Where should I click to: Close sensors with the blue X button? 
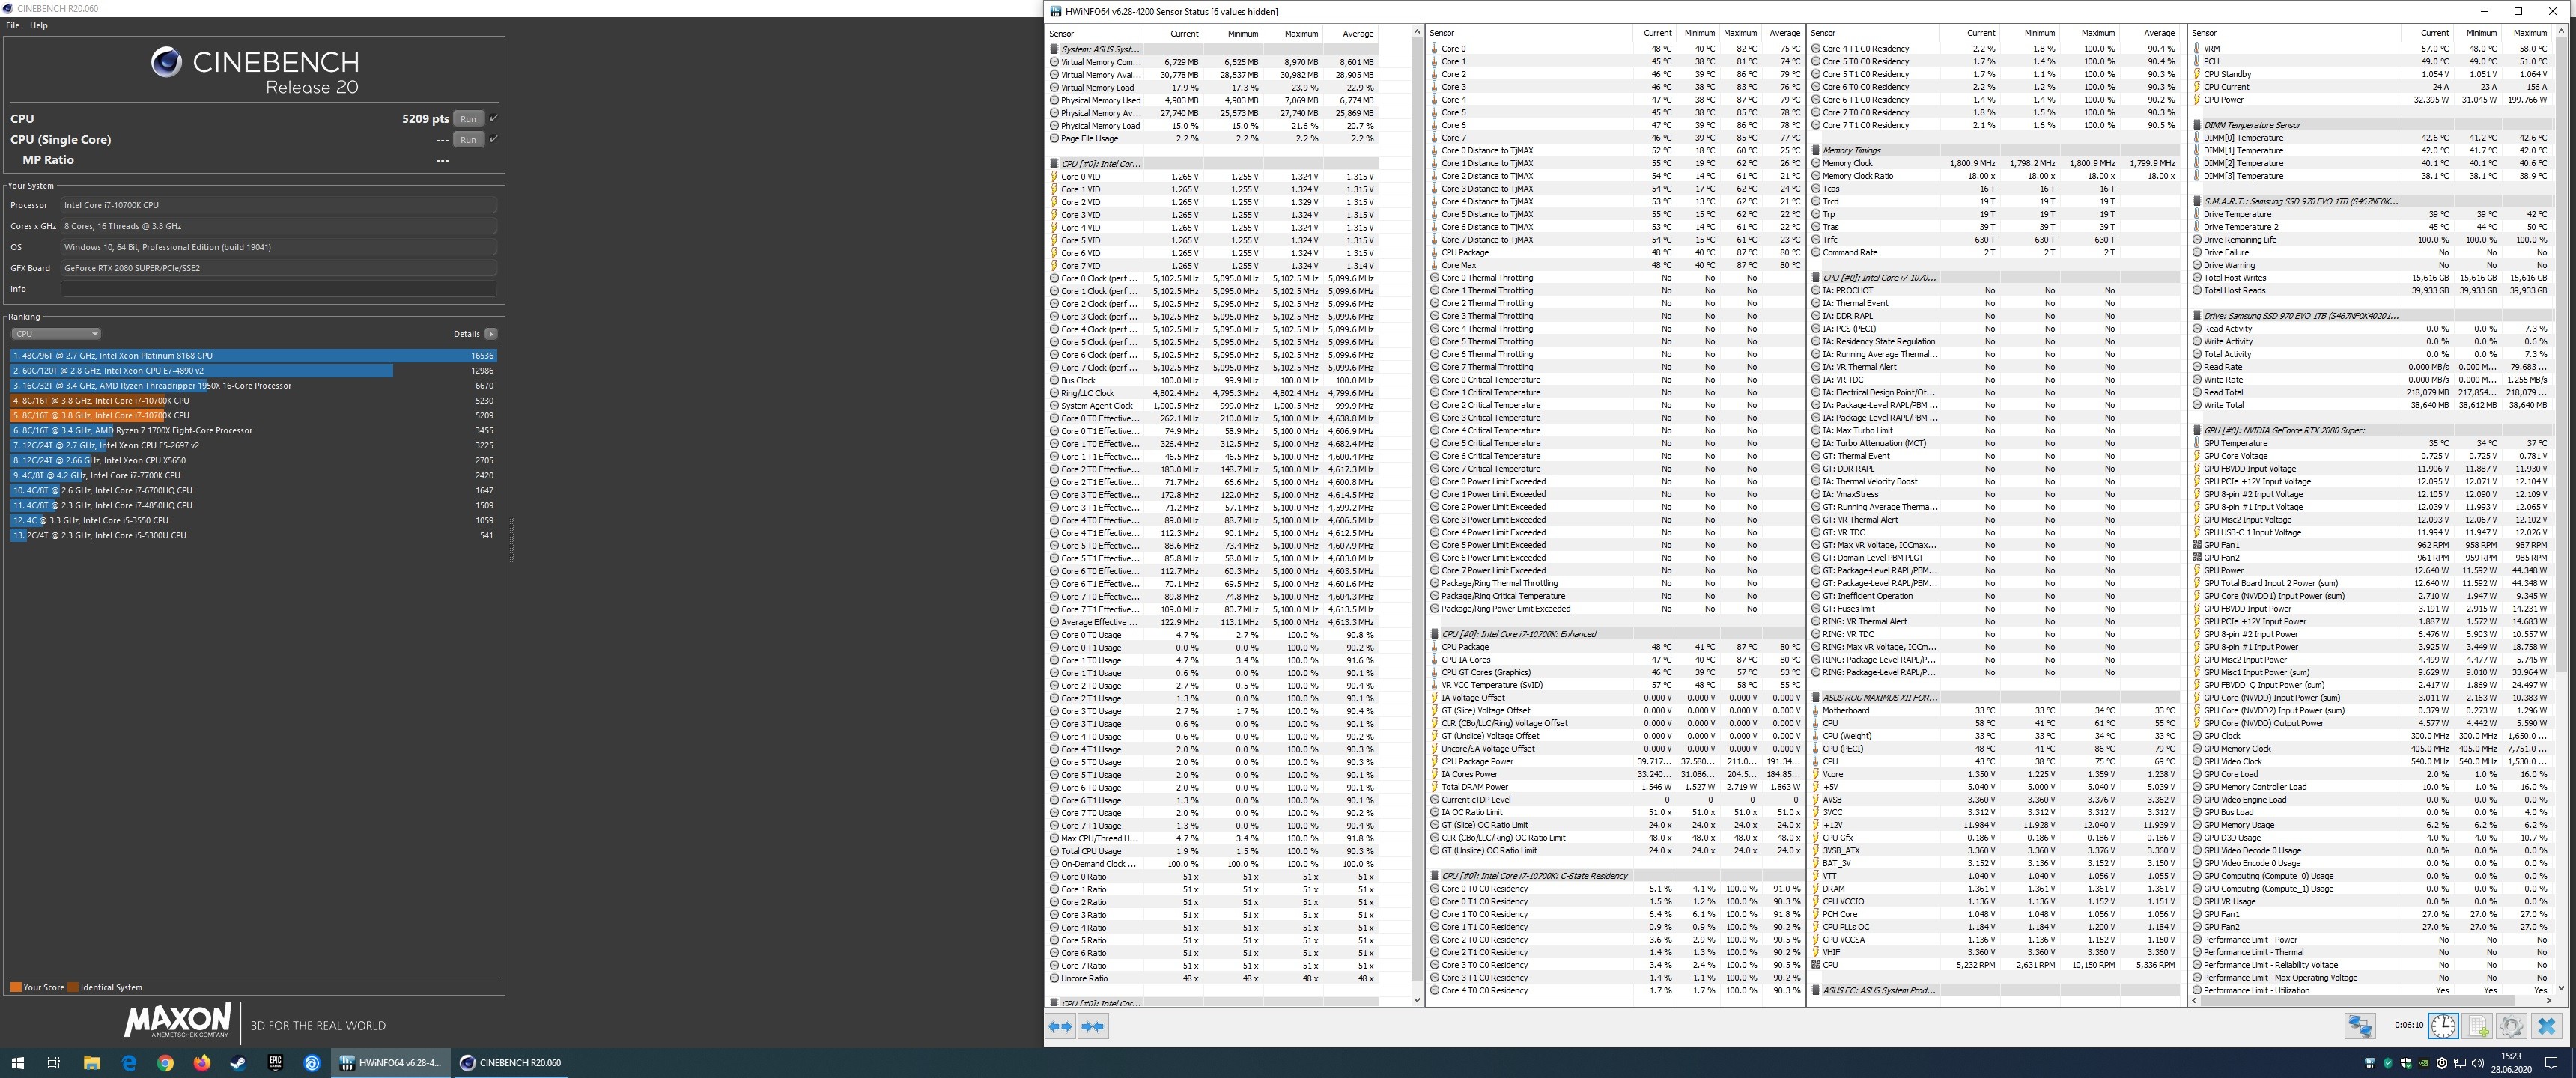(x=2547, y=1026)
